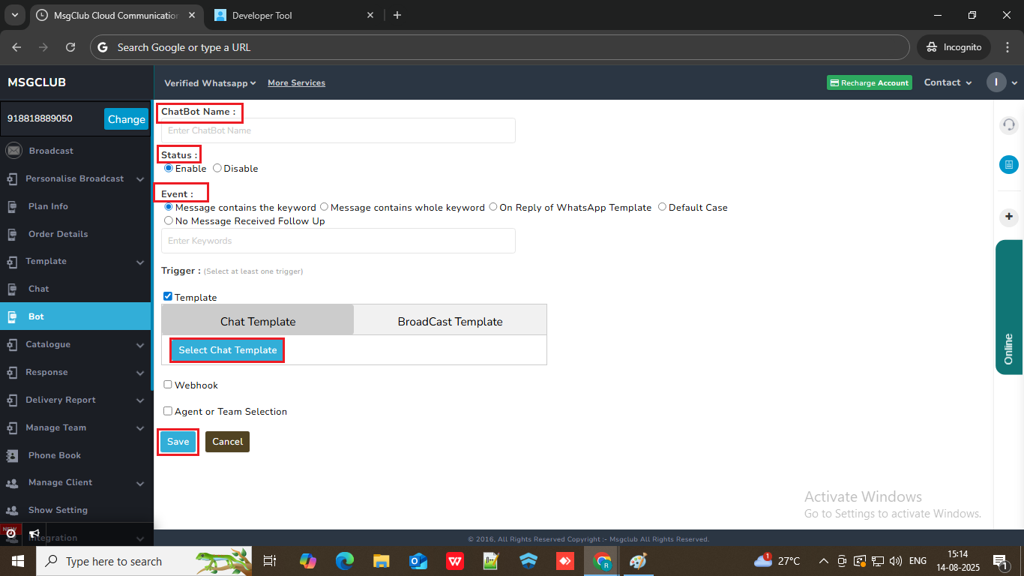Open Task View on the taskbar
Image resolution: width=1024 pixels, height=576 pixels.
(269, 561)
